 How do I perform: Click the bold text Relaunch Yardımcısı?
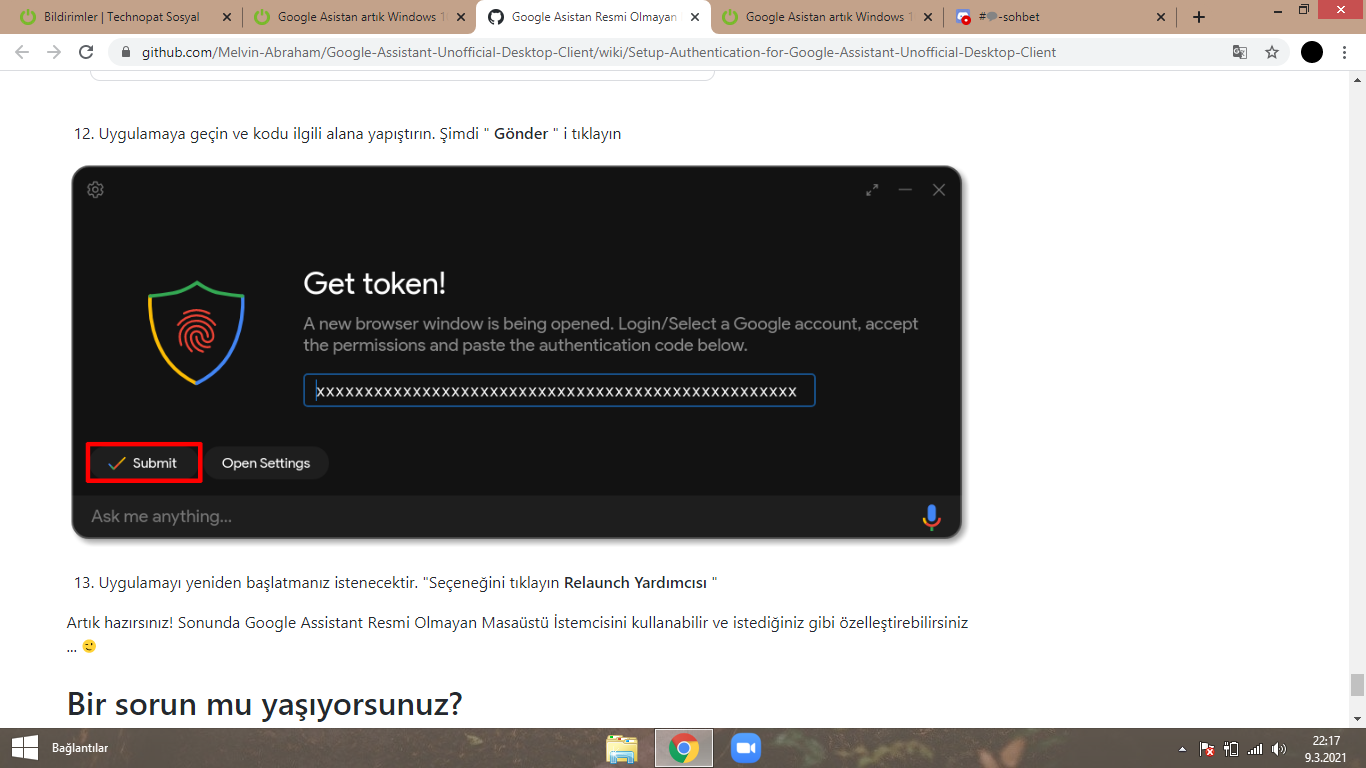click(635, 582)
